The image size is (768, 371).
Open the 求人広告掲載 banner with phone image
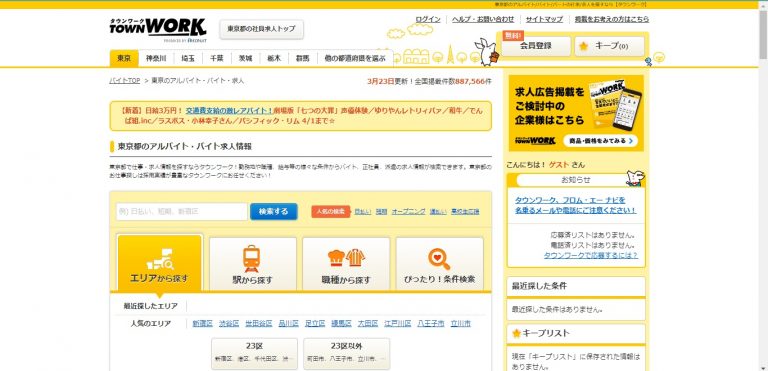point(576,113)
